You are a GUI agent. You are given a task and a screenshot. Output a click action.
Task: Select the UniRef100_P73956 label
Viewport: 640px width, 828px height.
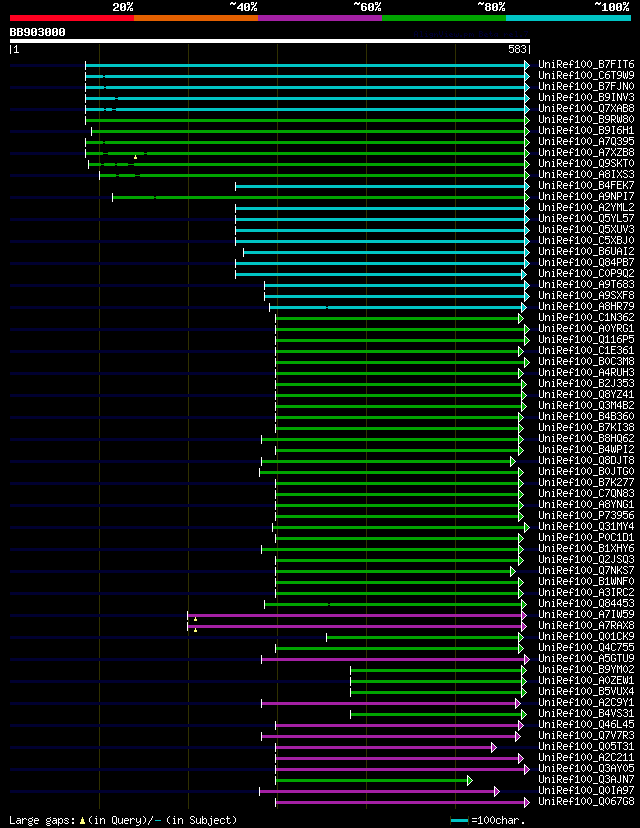586,515
